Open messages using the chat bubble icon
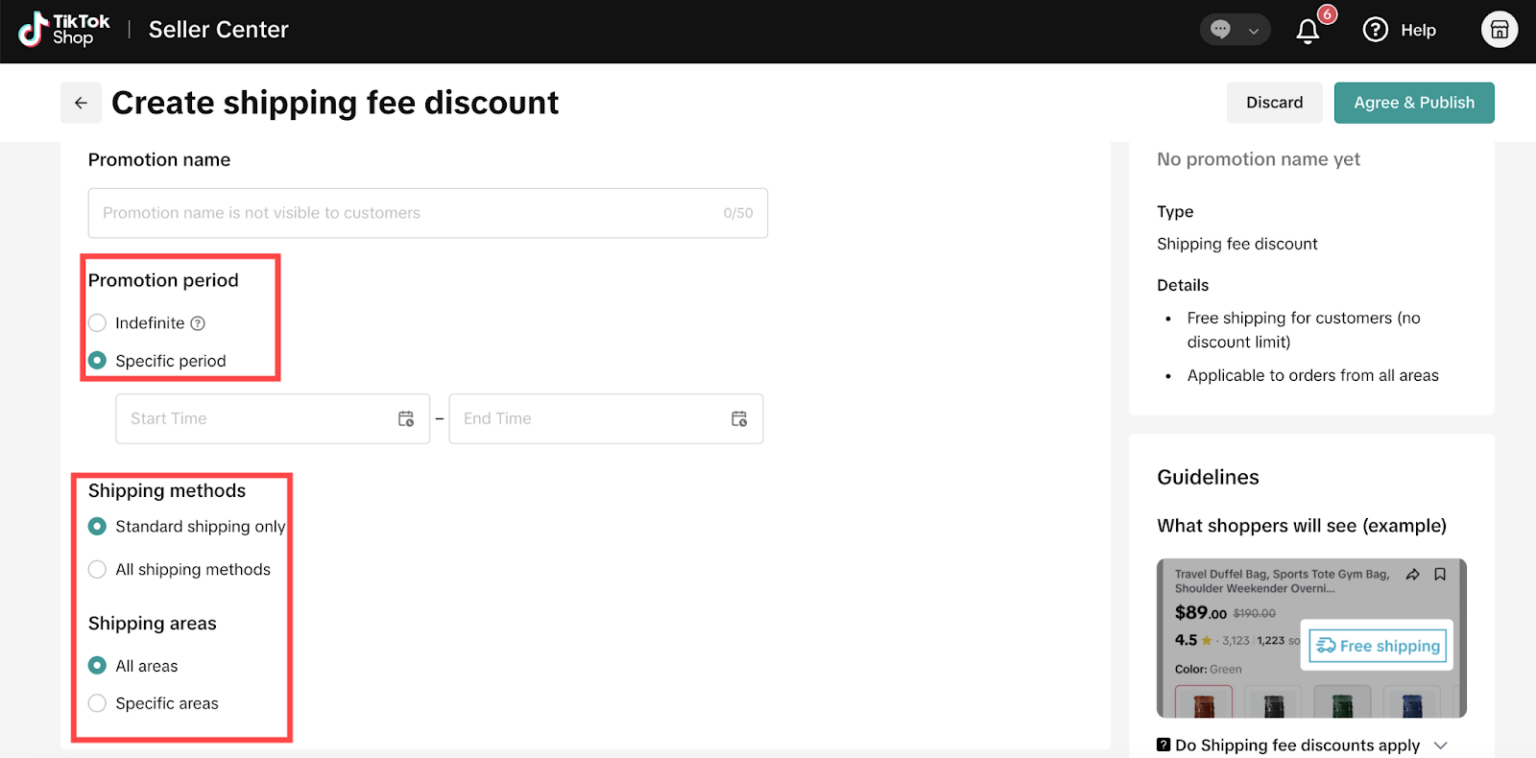The image size is (1536, 758). click(x=1222, y=30)
